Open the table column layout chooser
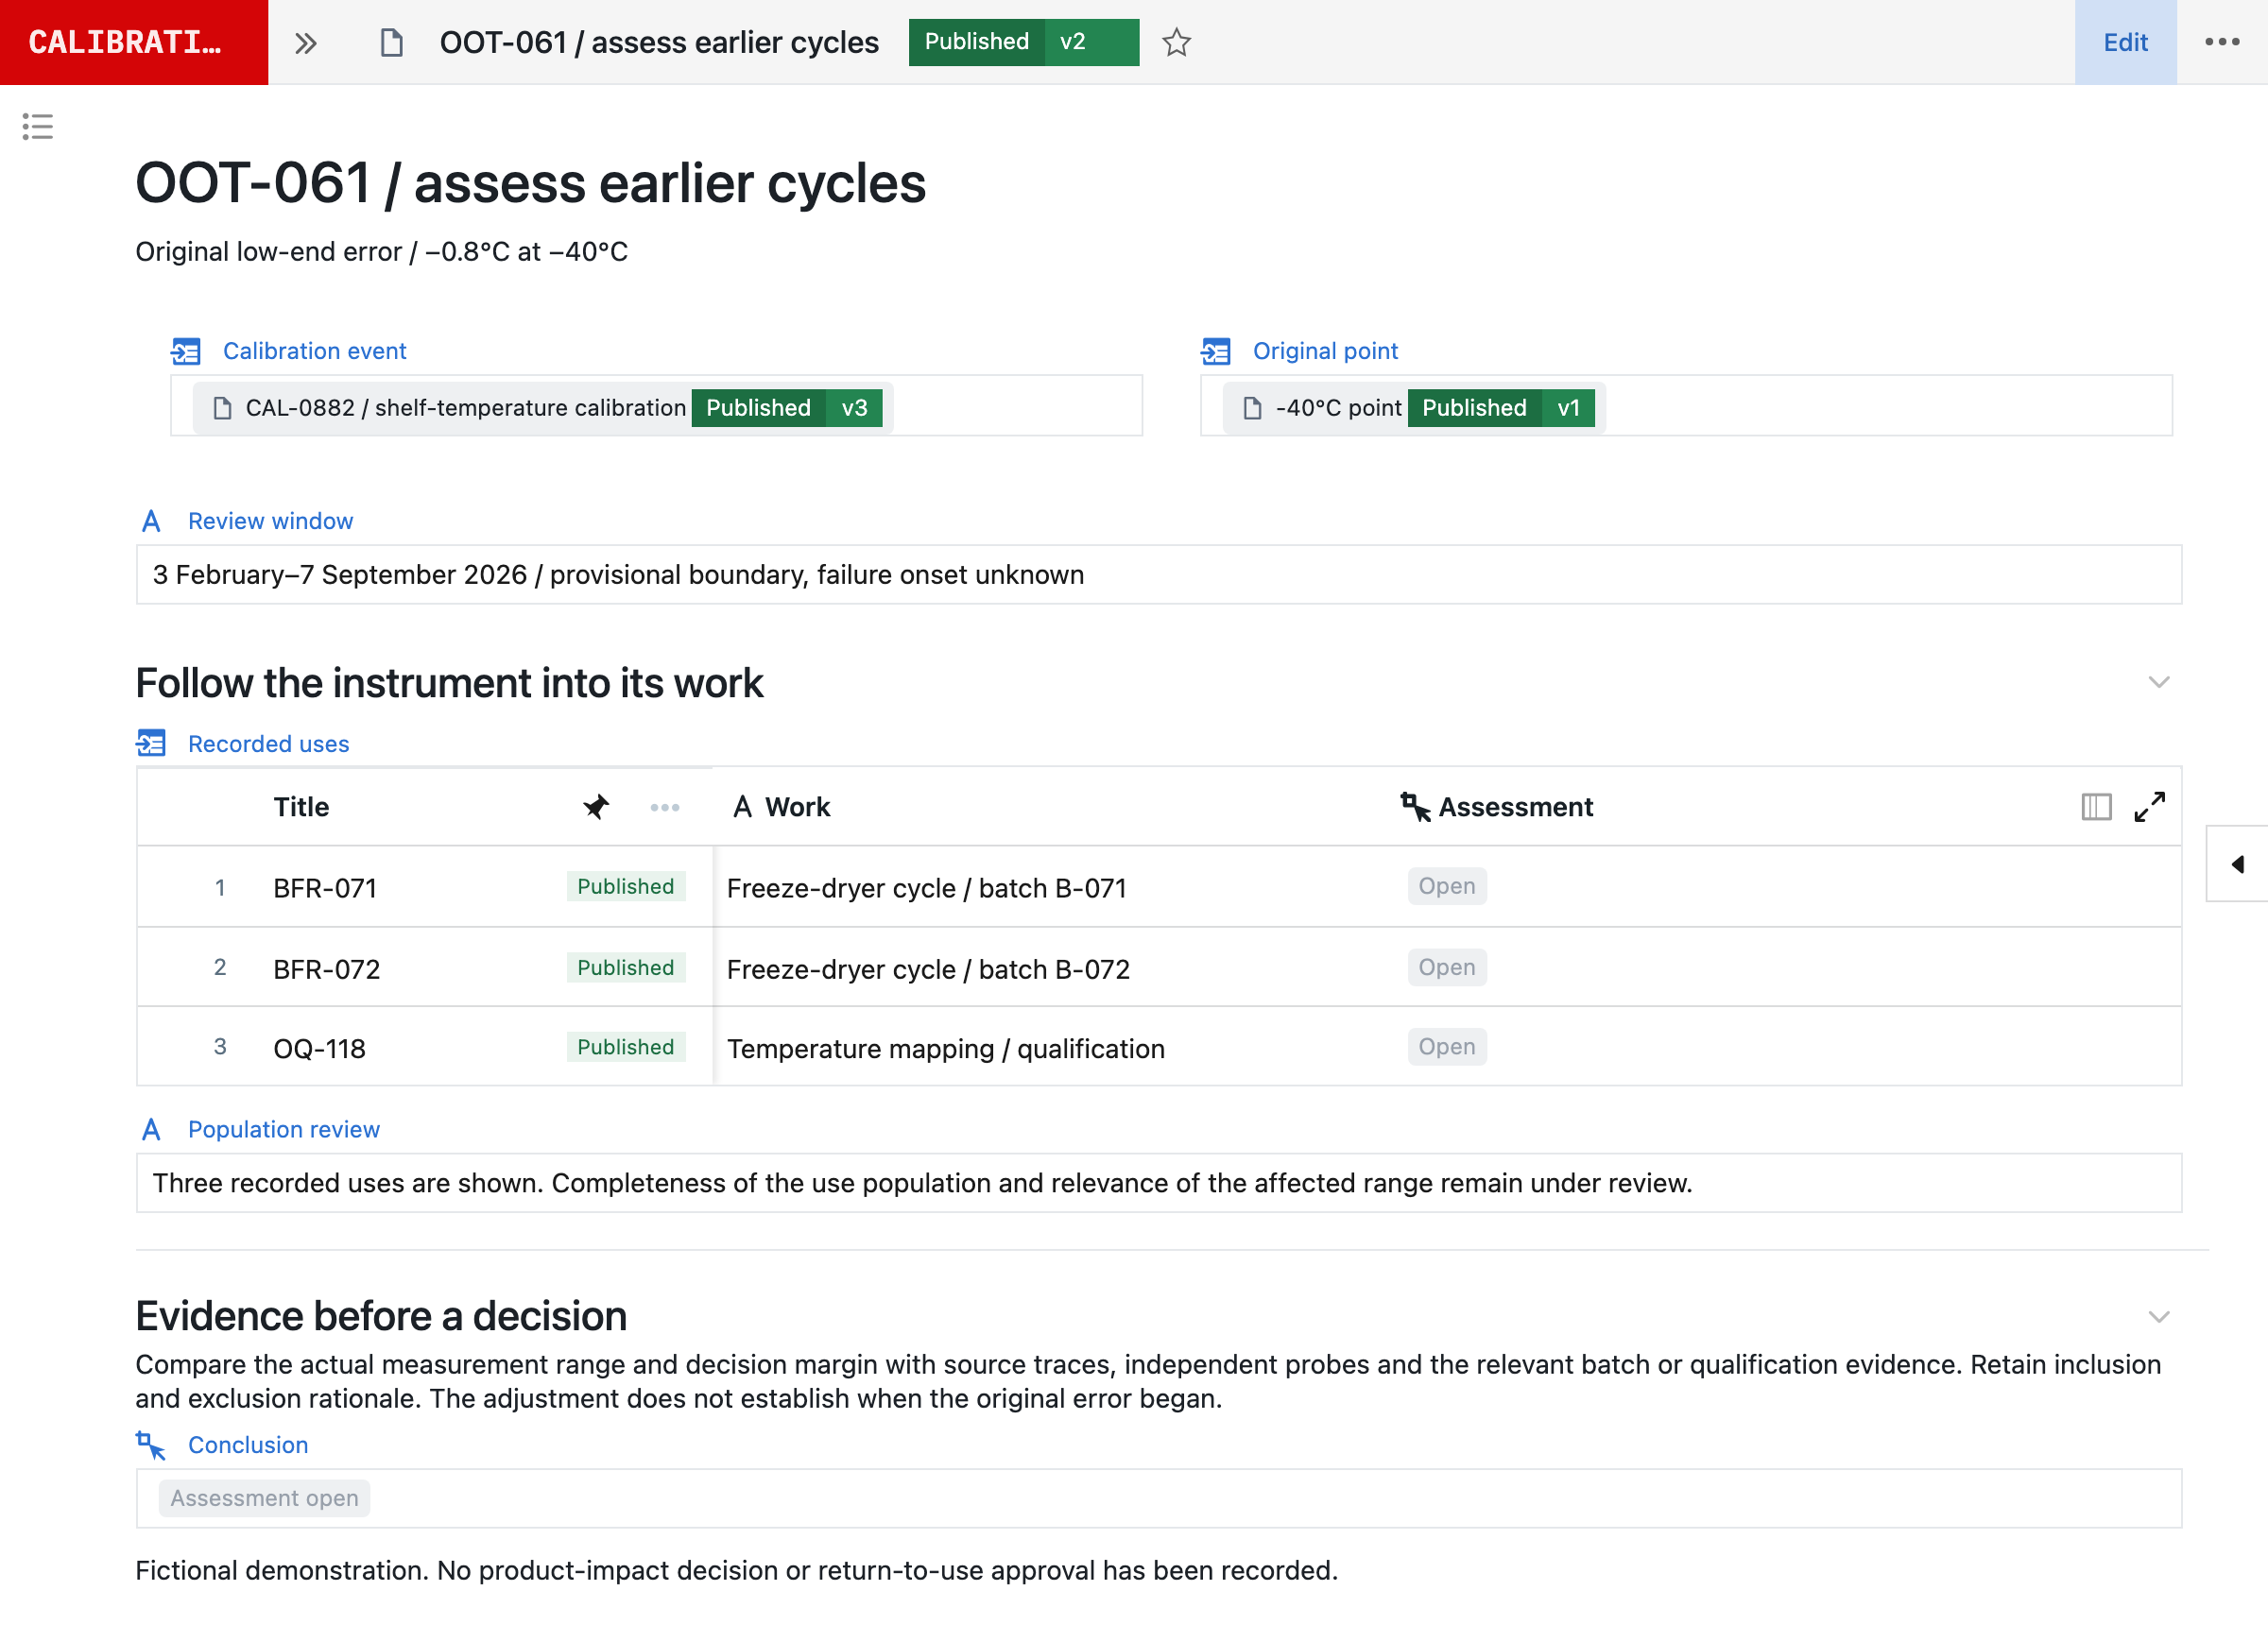The height and width of the screenshot is (1642, 2268). (x=2096, y=806)
